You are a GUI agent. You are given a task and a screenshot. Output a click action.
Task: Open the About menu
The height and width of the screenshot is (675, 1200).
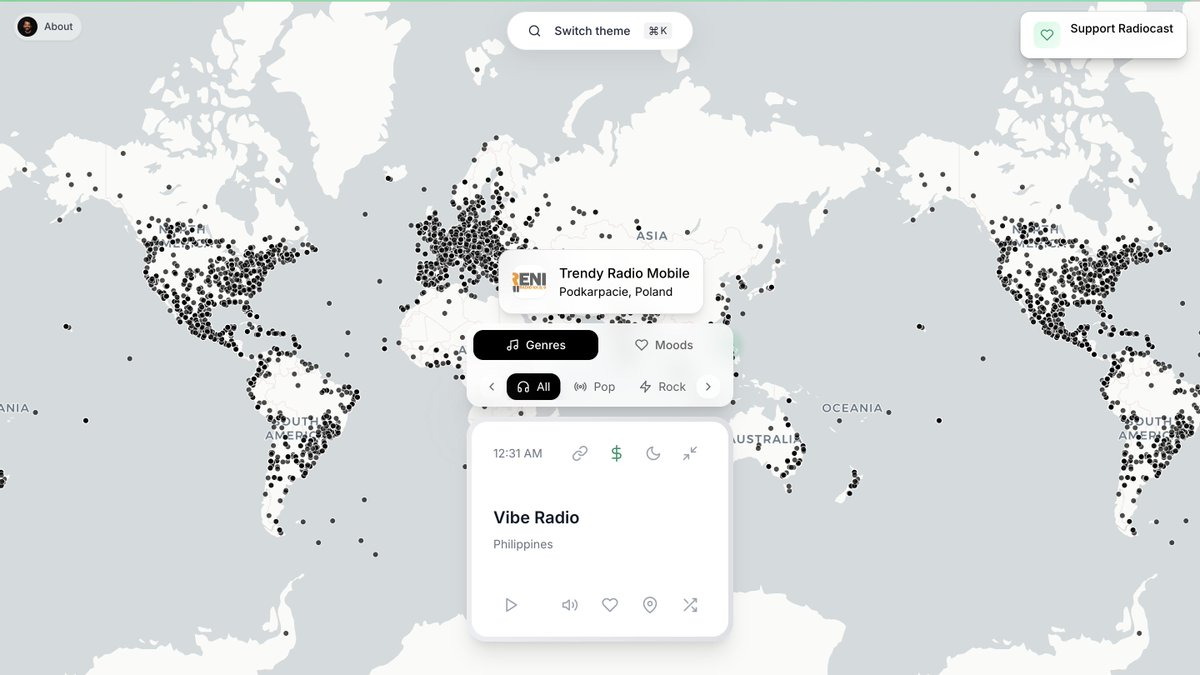(46, 26)
